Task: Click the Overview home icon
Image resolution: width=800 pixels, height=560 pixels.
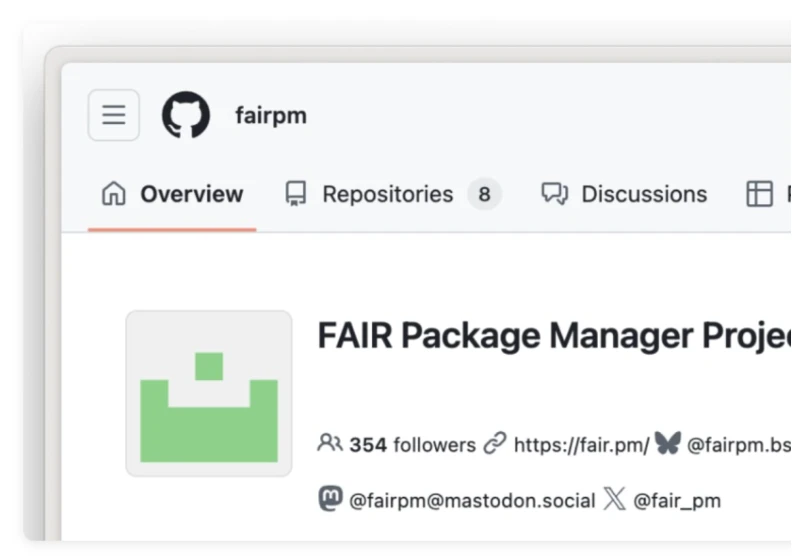Action: click(x=114, y=194)
